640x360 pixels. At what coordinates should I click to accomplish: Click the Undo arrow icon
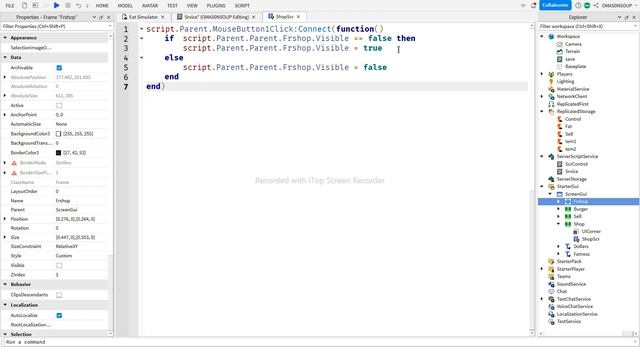tap(78, 5)
